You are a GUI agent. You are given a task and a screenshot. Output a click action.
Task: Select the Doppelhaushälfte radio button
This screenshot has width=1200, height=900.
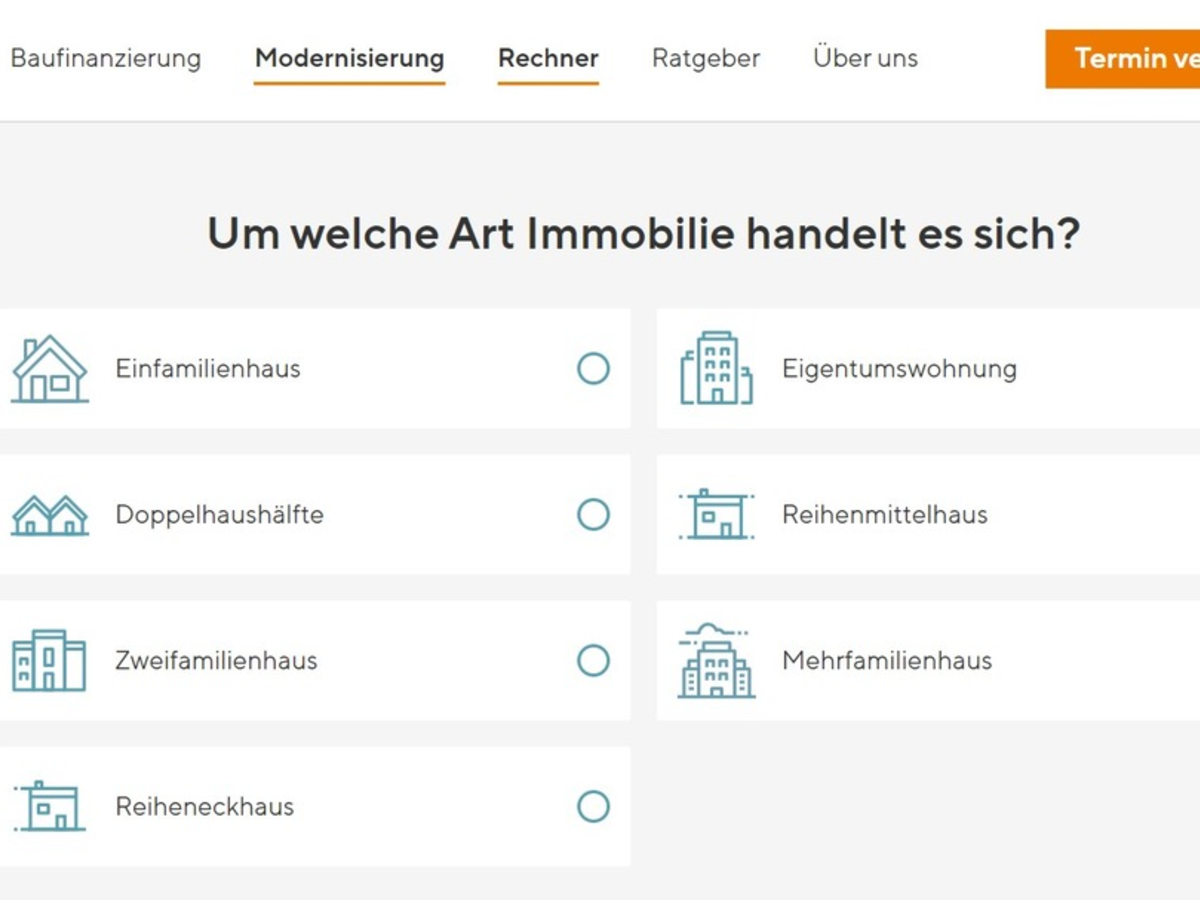593,515
